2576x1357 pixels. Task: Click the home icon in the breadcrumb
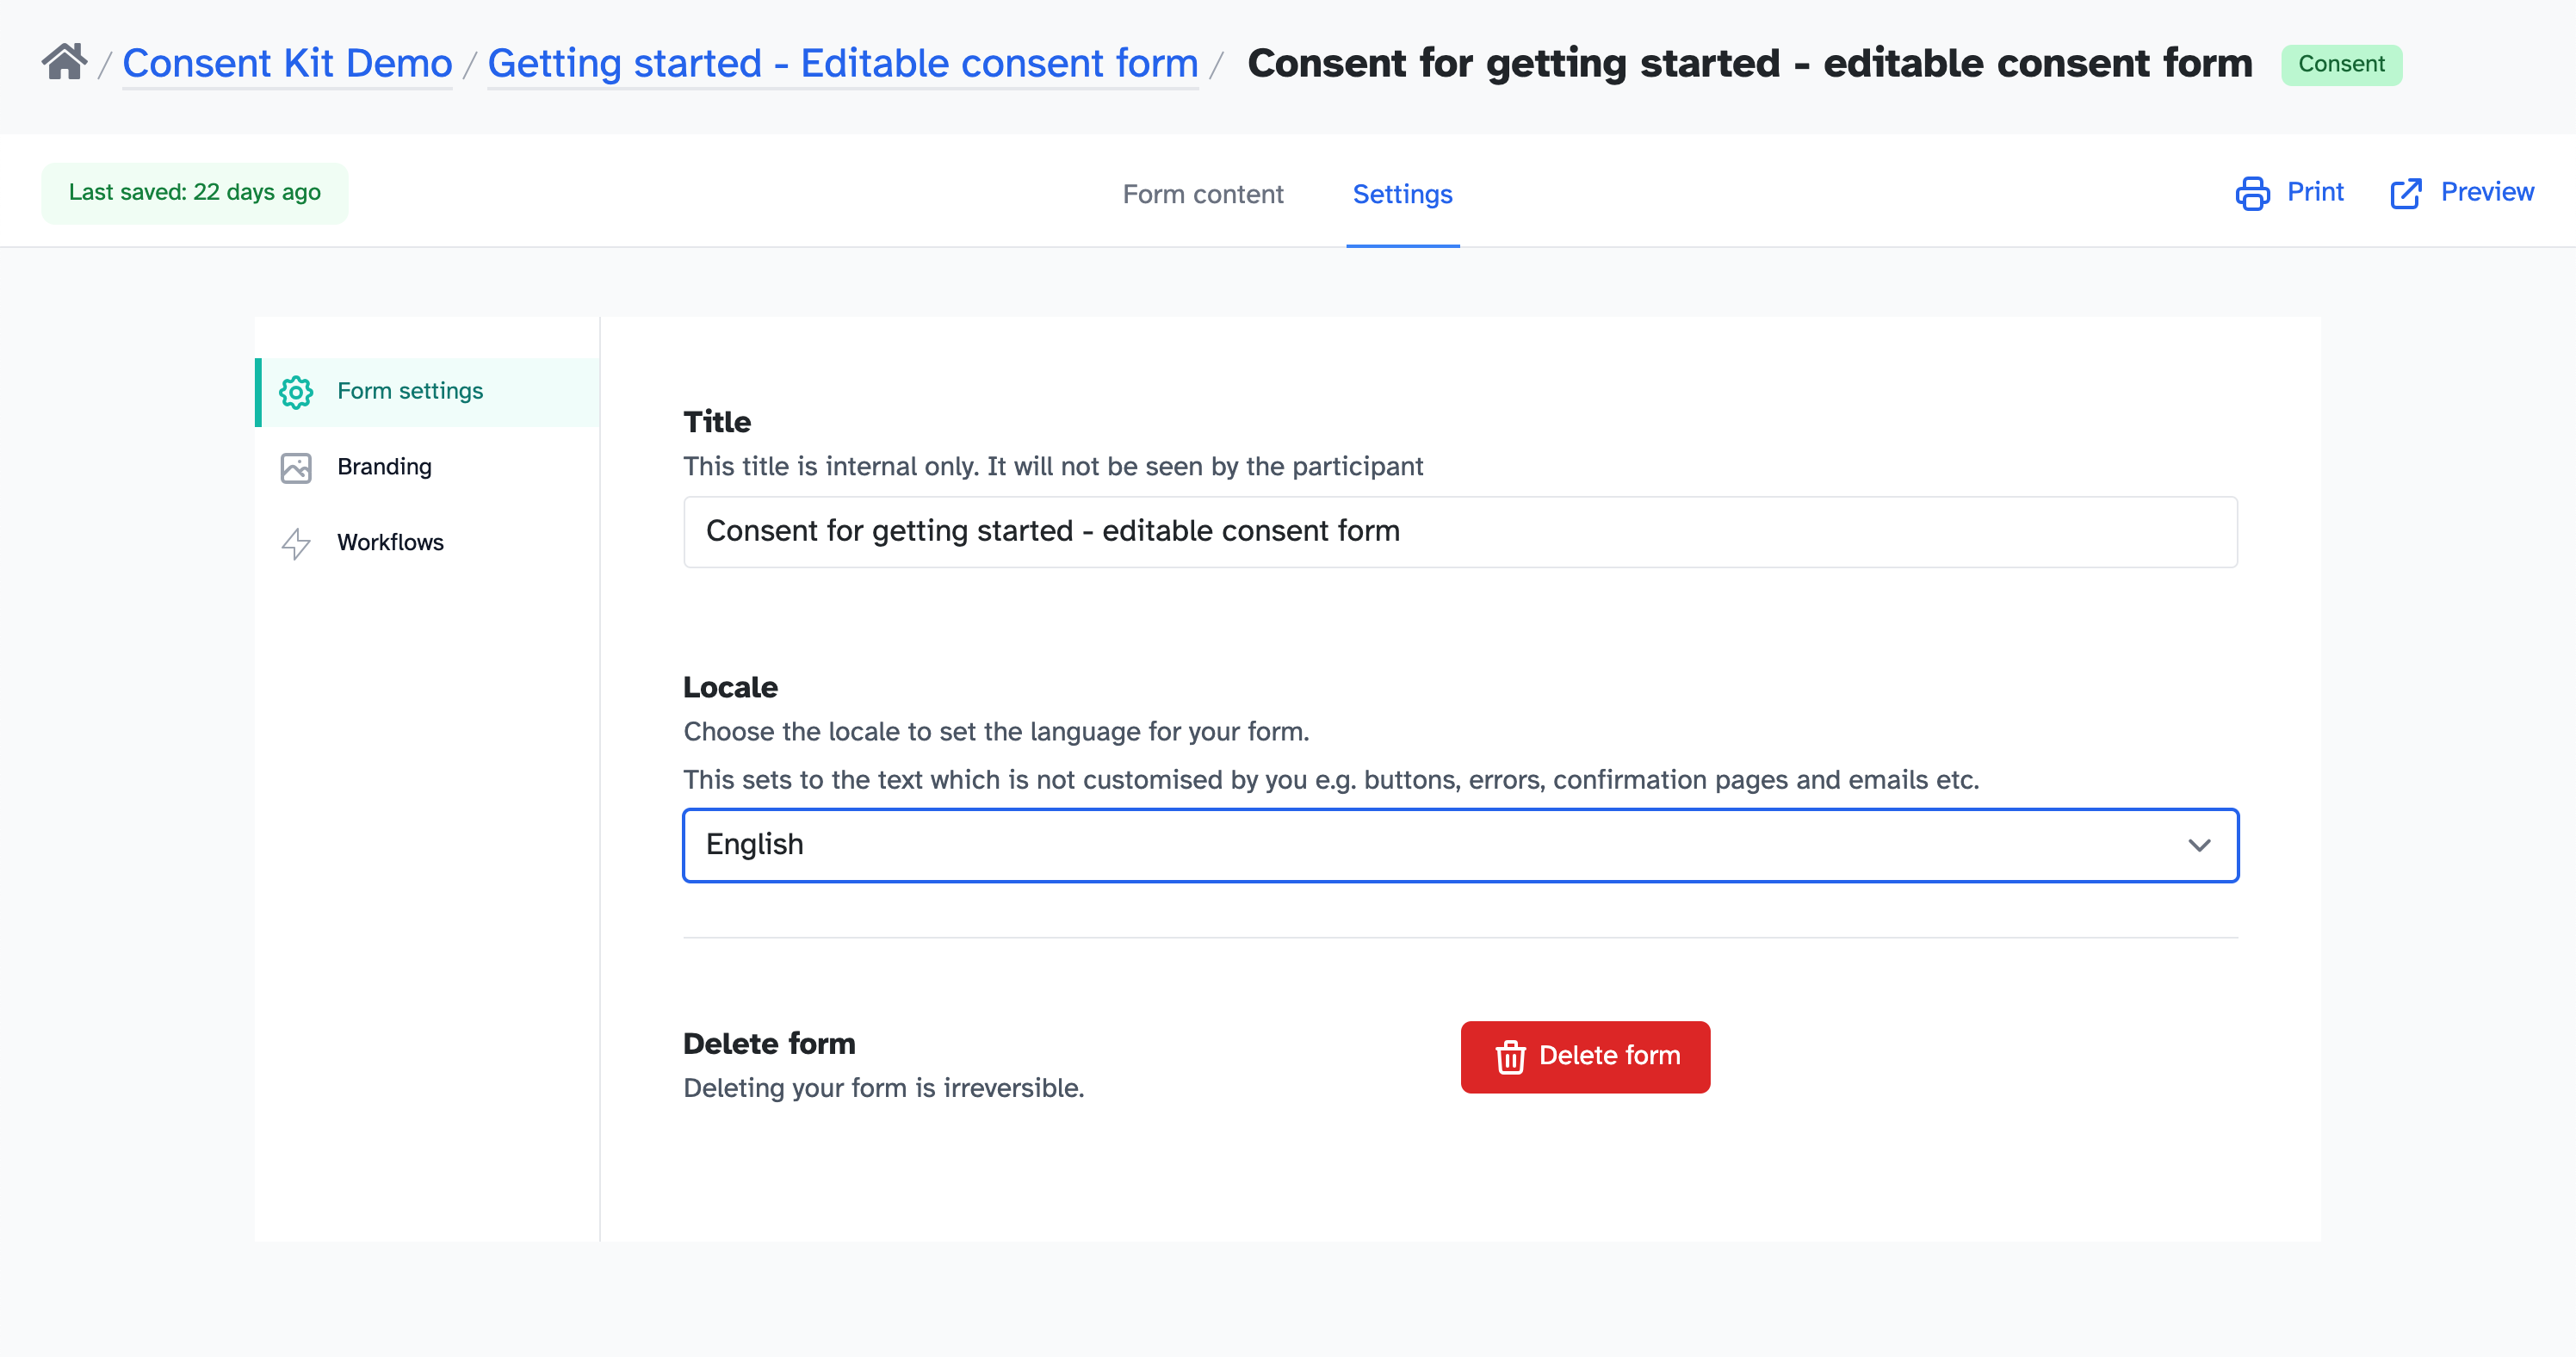[63, 62]
